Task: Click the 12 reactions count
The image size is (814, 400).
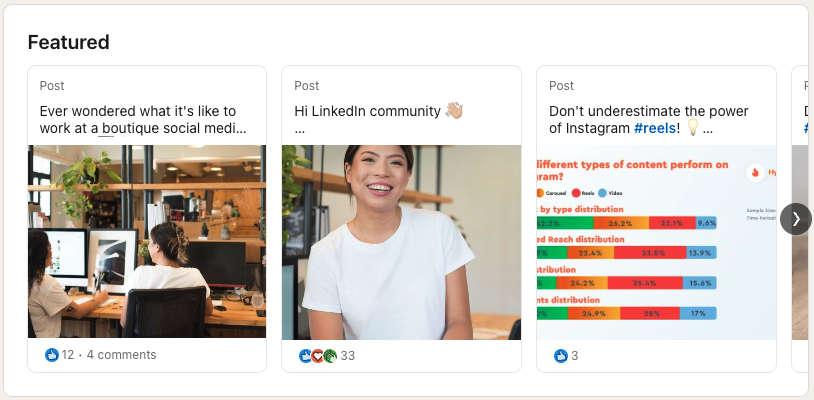Action: click(x=67, y=355)
